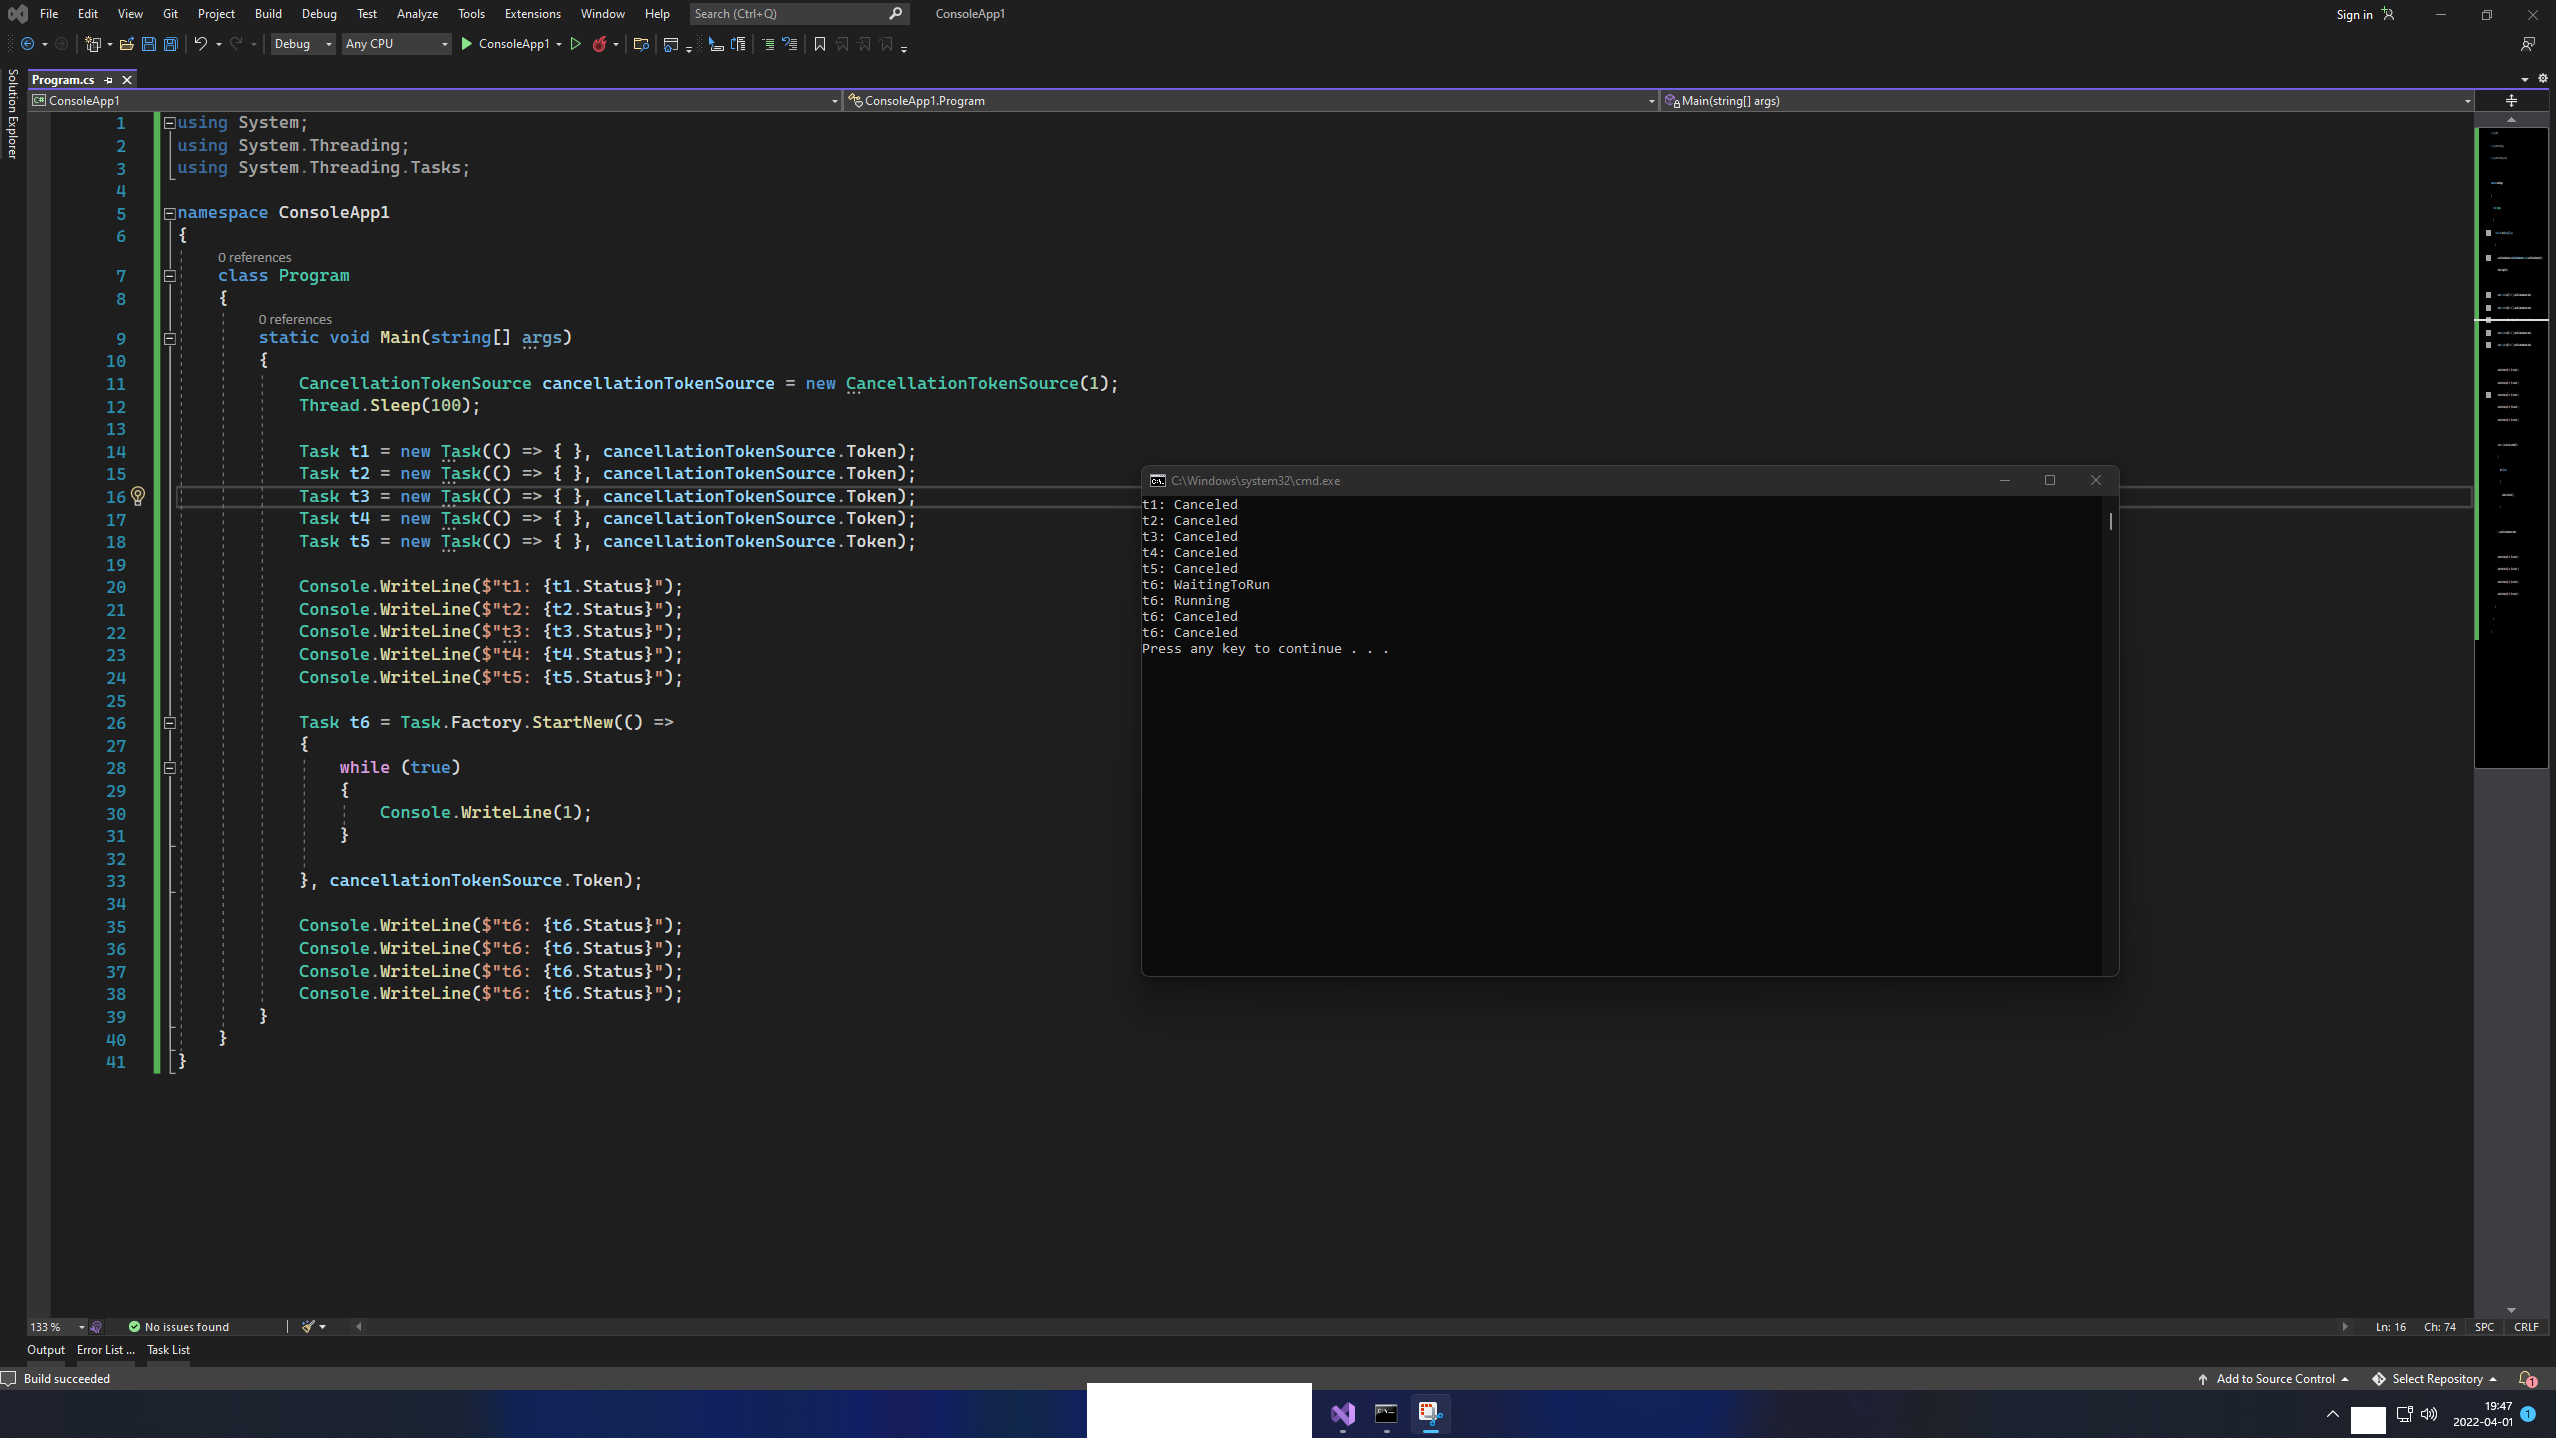Toggle bookmark with the bookmark icon
This screenshot has width=2556, height=1438.
820,44
